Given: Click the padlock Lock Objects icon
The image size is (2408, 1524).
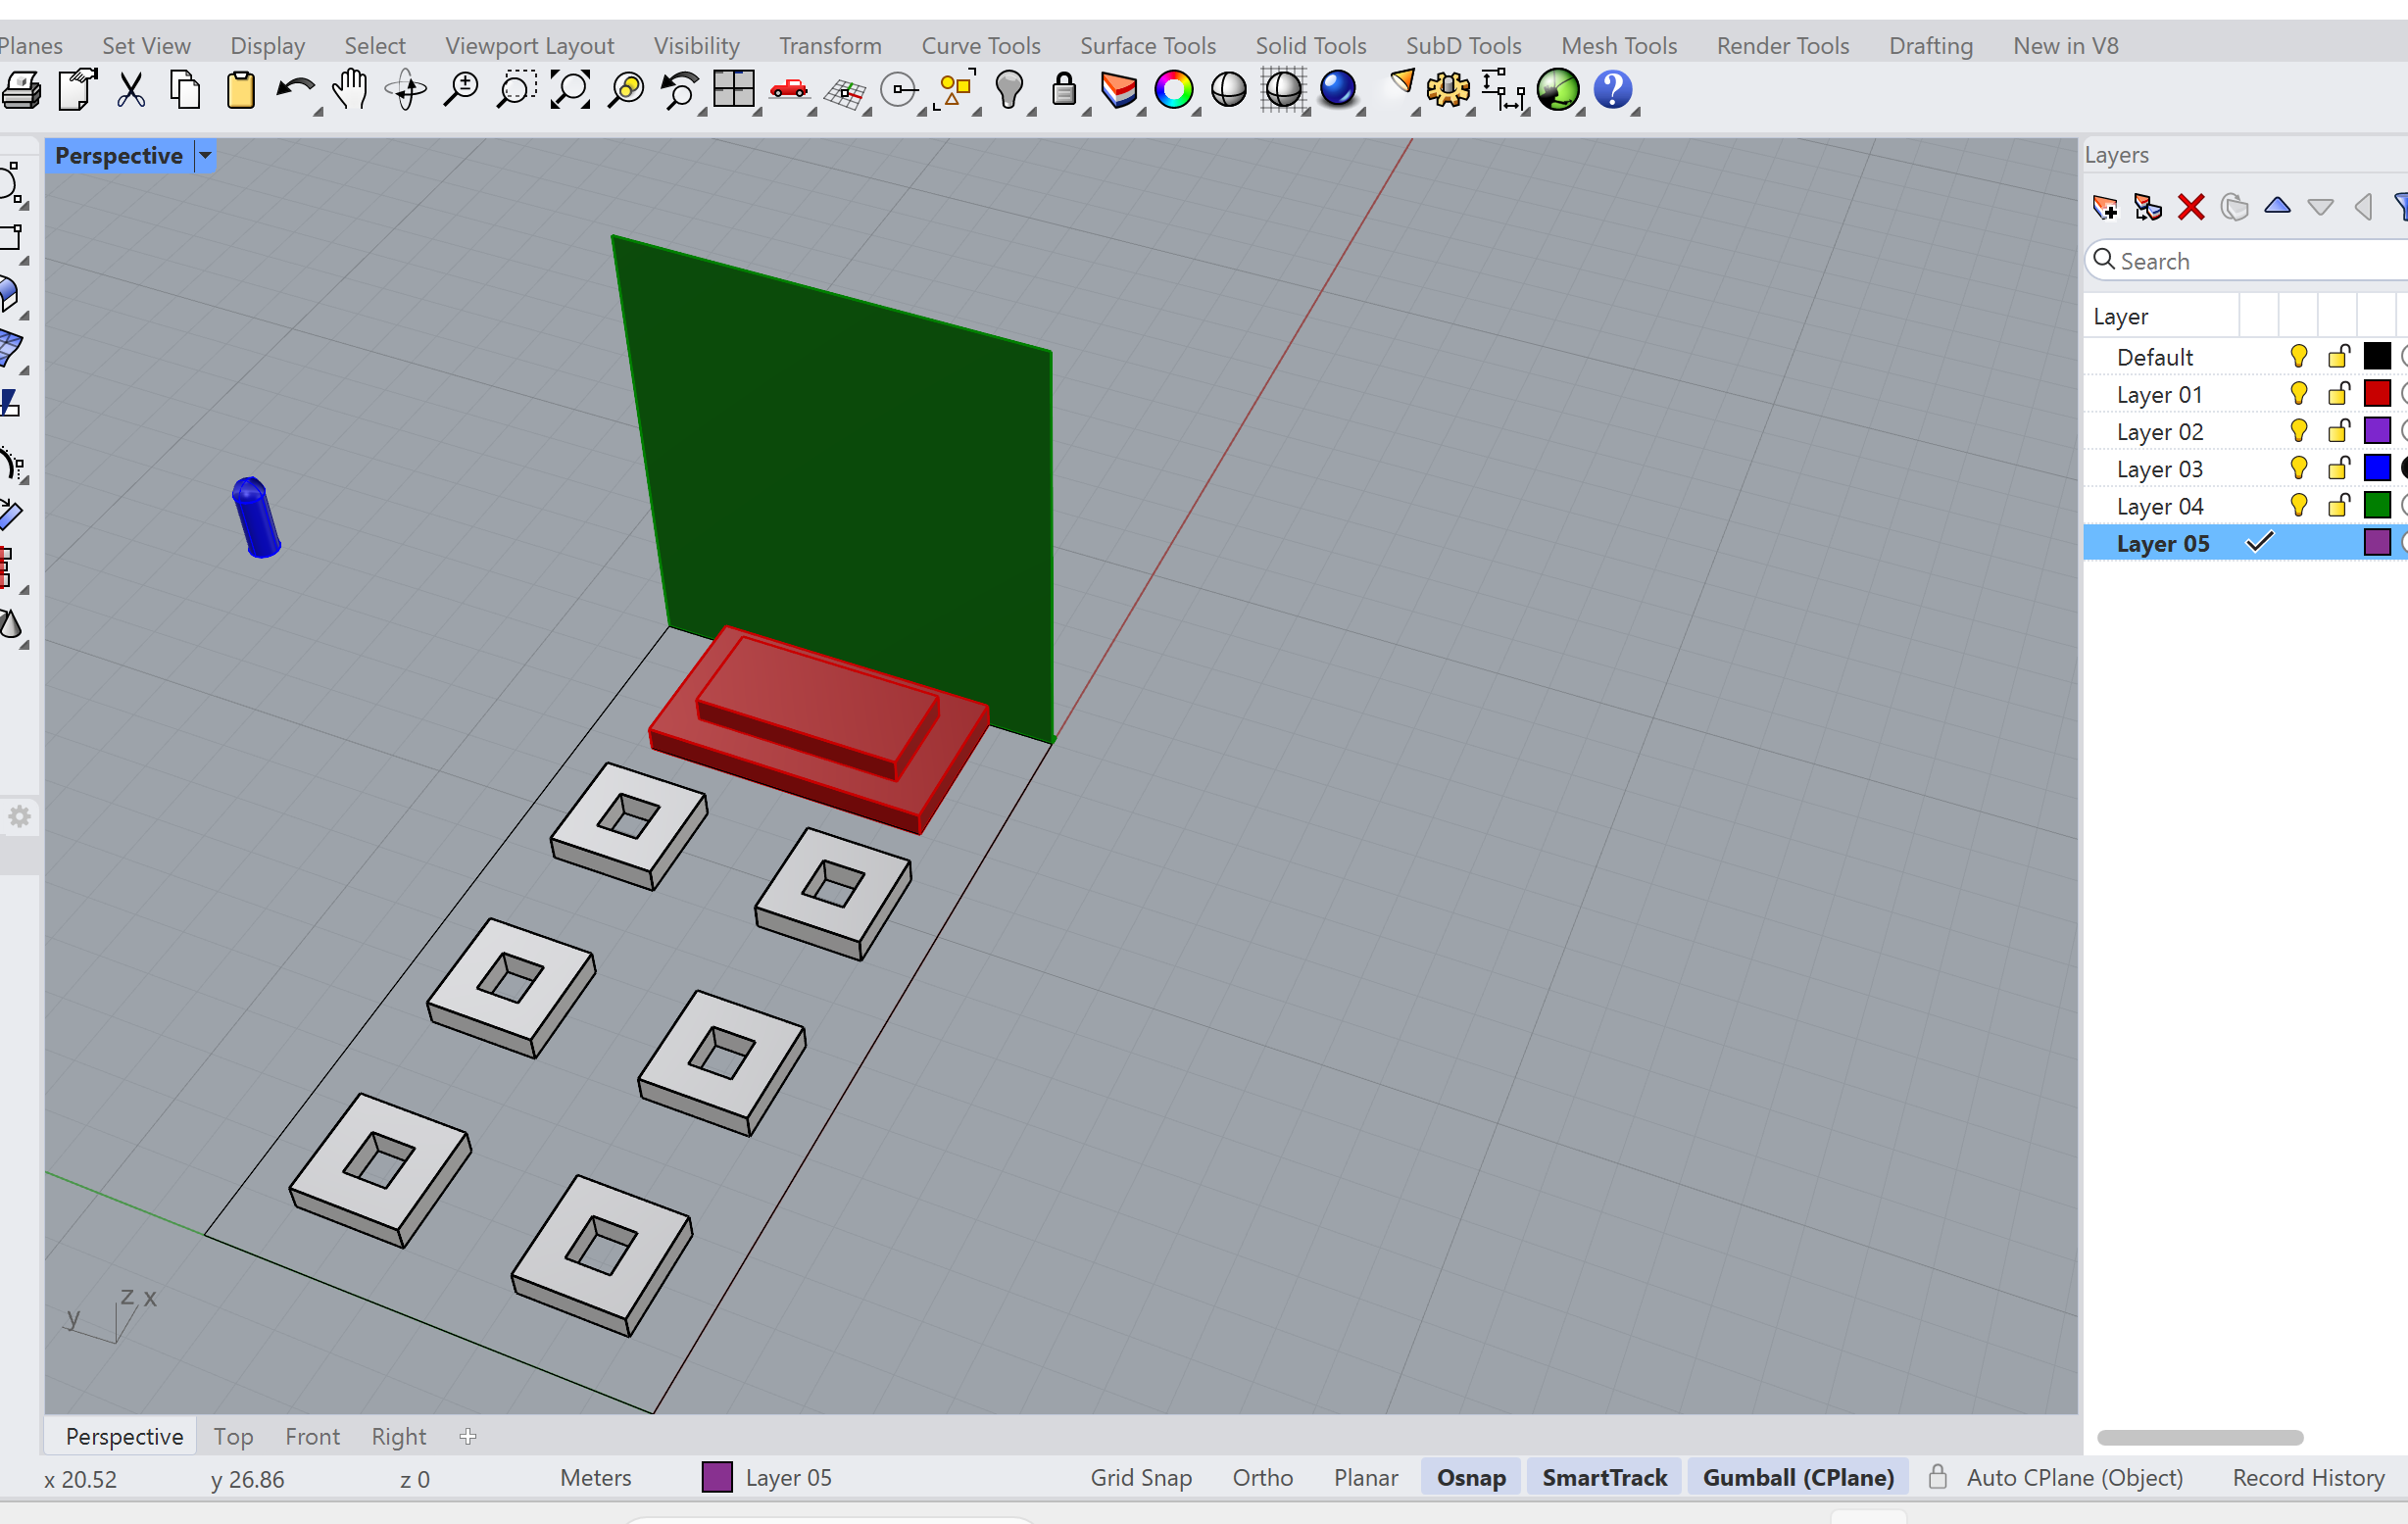Looking at the screenshot, I should point(1064,91).
